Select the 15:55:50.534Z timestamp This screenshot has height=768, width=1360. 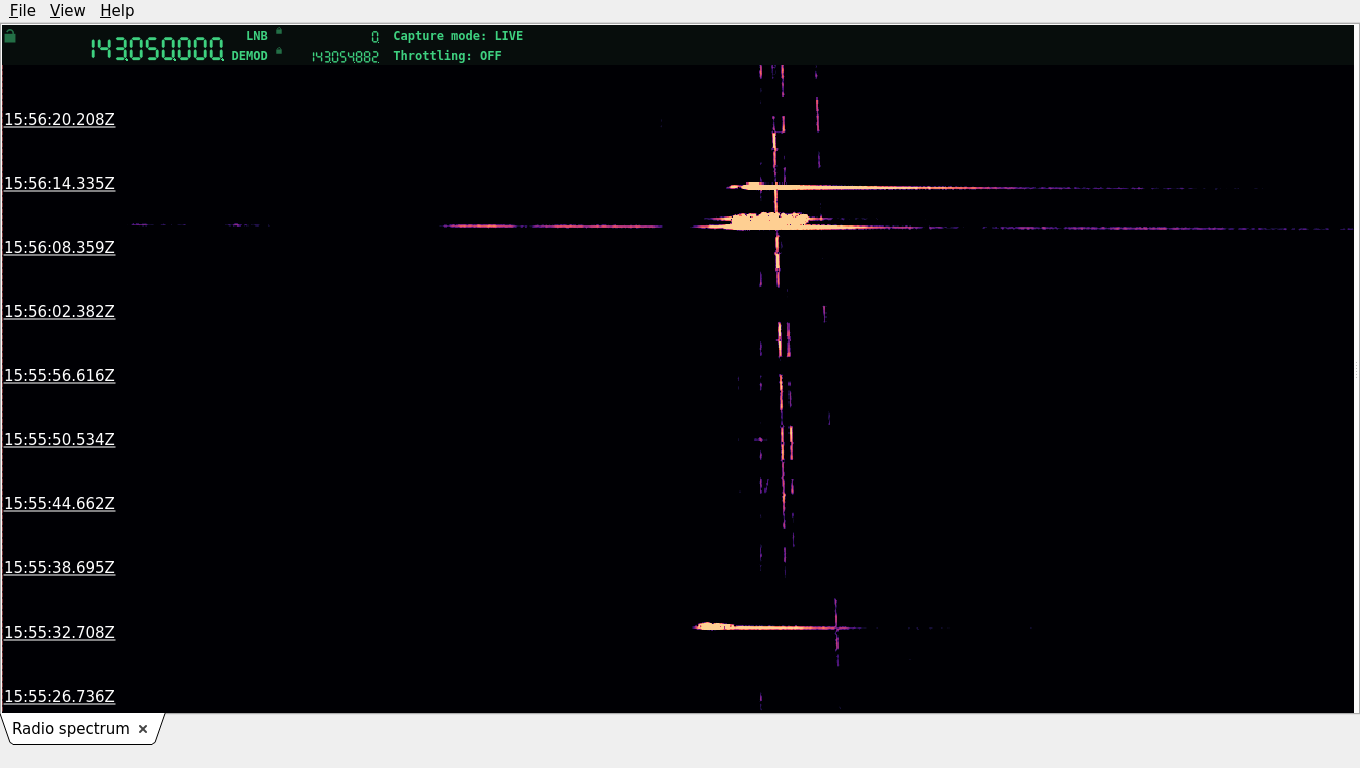click(59, 440)
